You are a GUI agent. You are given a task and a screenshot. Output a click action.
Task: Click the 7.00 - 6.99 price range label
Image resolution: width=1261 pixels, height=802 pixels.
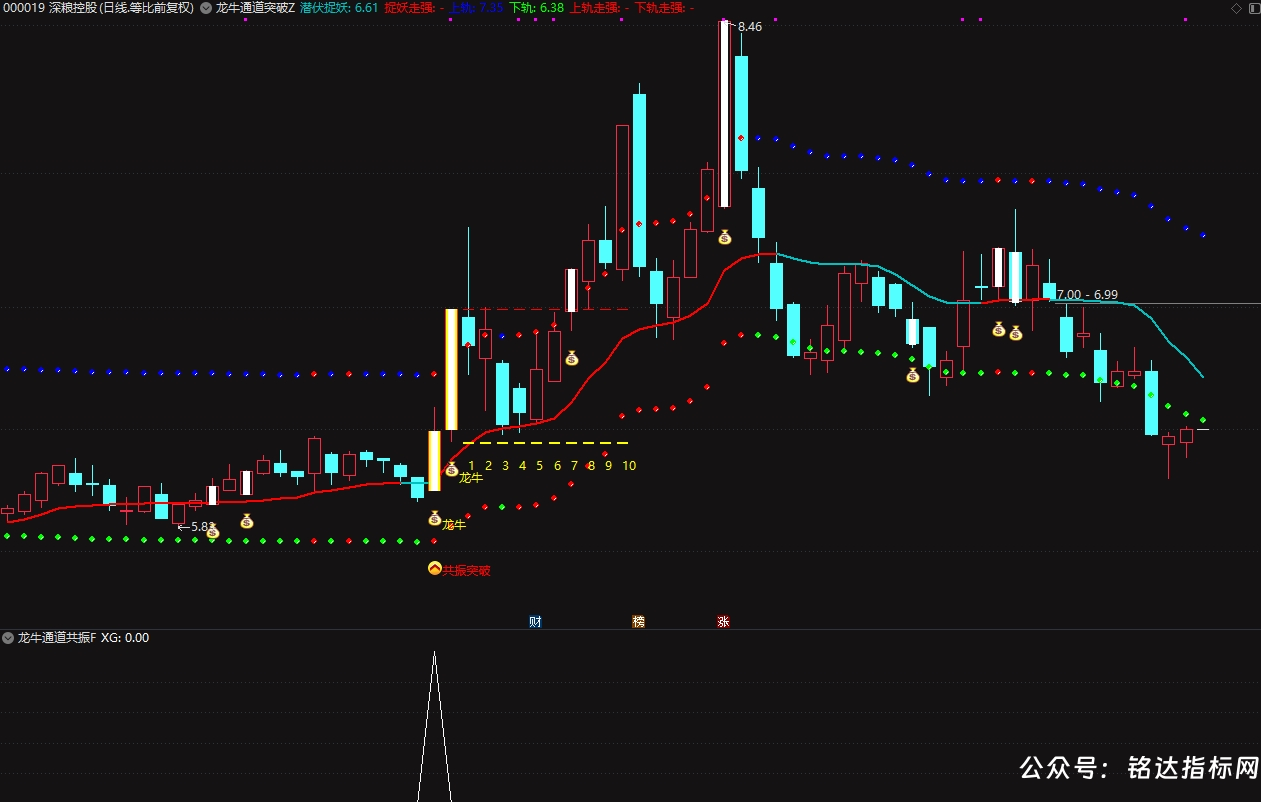click(1087, 295)
